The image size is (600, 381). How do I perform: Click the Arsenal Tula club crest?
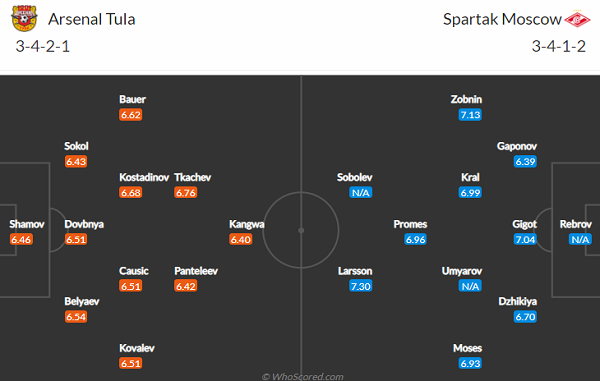point(24,18)
